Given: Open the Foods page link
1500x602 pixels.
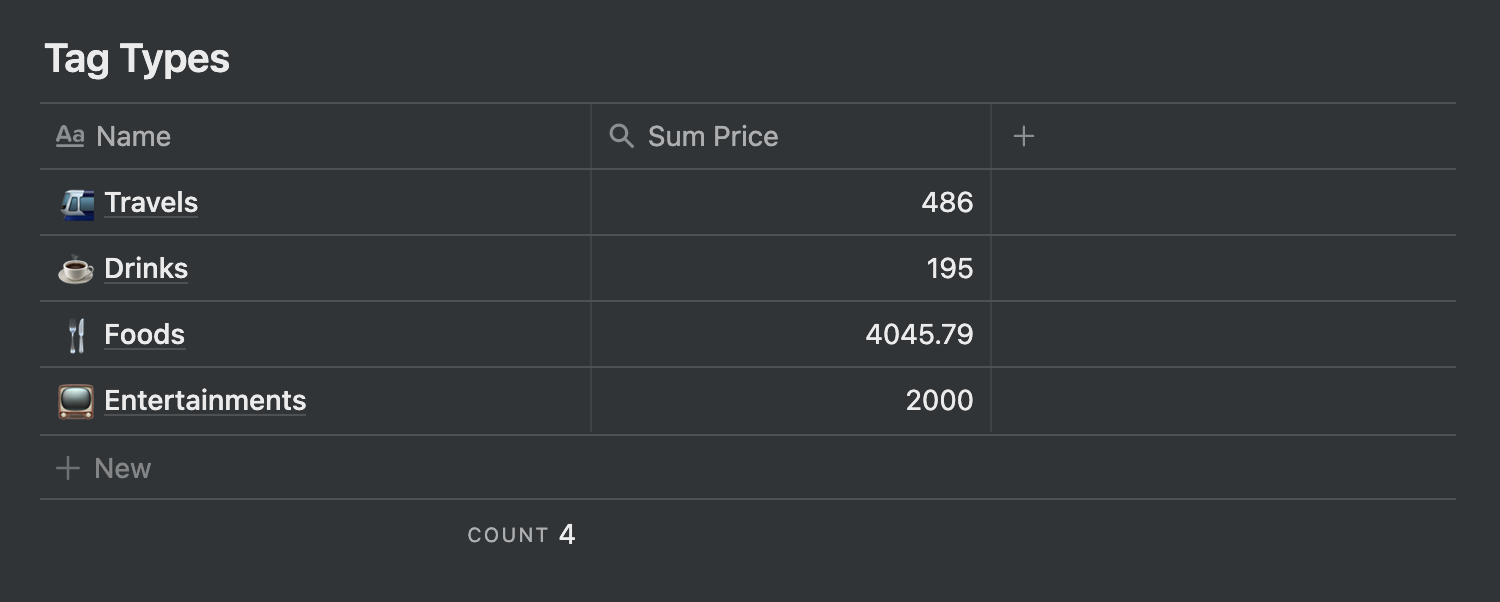Looking at the screenshot, I should pyautogui.click(x=143, y=334).
